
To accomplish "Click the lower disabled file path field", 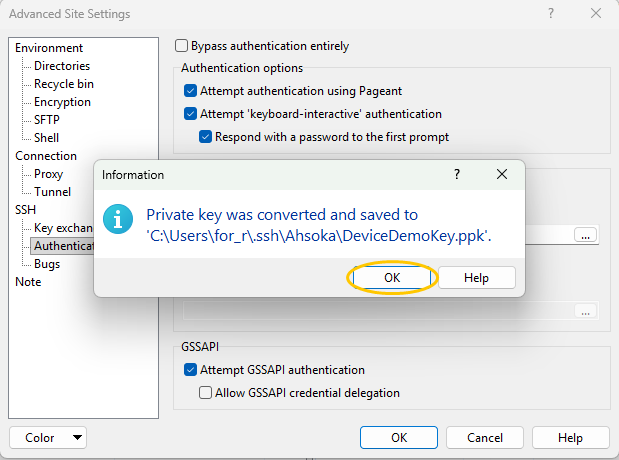I will point(378,311).
